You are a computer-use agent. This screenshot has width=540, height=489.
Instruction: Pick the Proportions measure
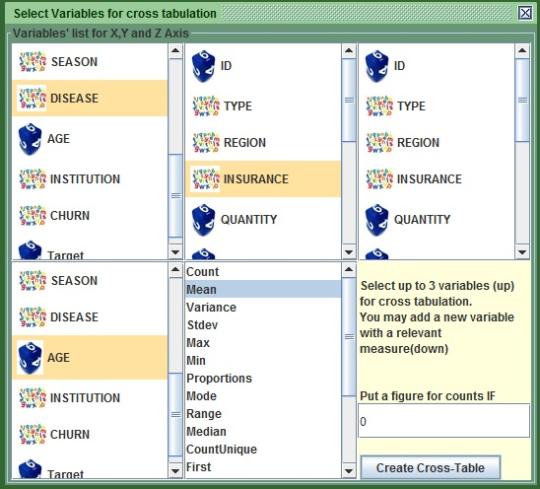[263, 378]
